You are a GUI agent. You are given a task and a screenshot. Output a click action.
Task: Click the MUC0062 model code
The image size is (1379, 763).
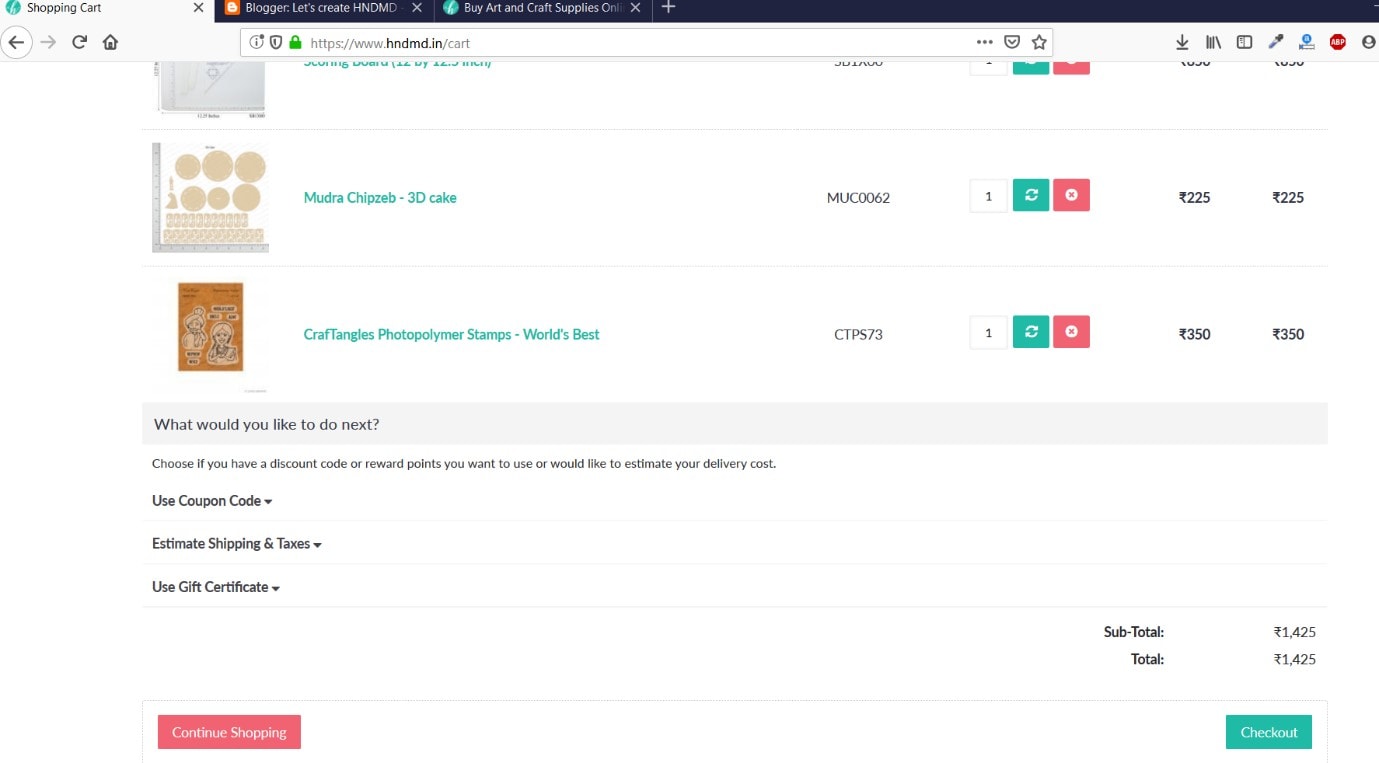point(858,198)
